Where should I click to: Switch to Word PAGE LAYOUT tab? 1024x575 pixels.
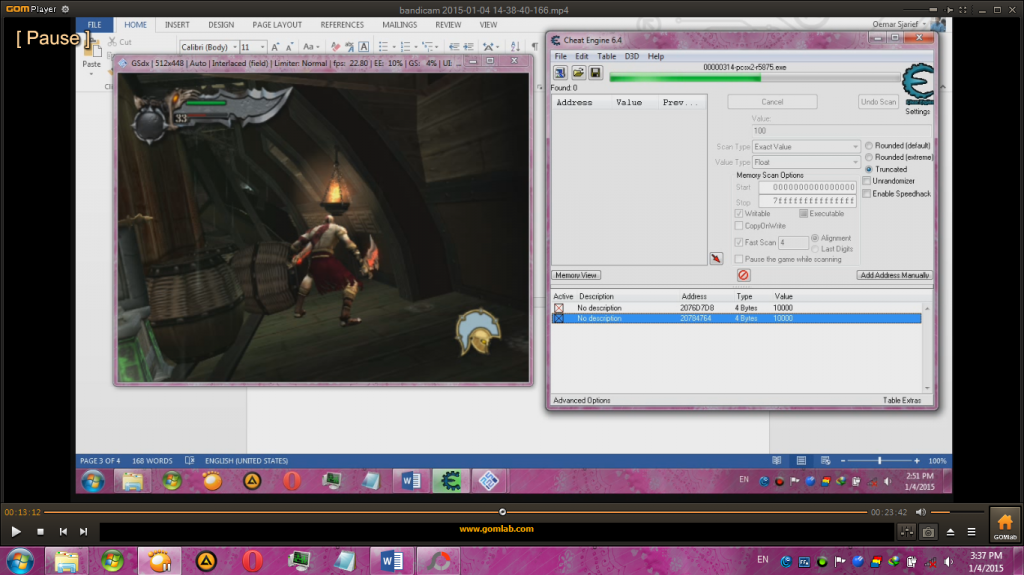(x=277, y=25)
